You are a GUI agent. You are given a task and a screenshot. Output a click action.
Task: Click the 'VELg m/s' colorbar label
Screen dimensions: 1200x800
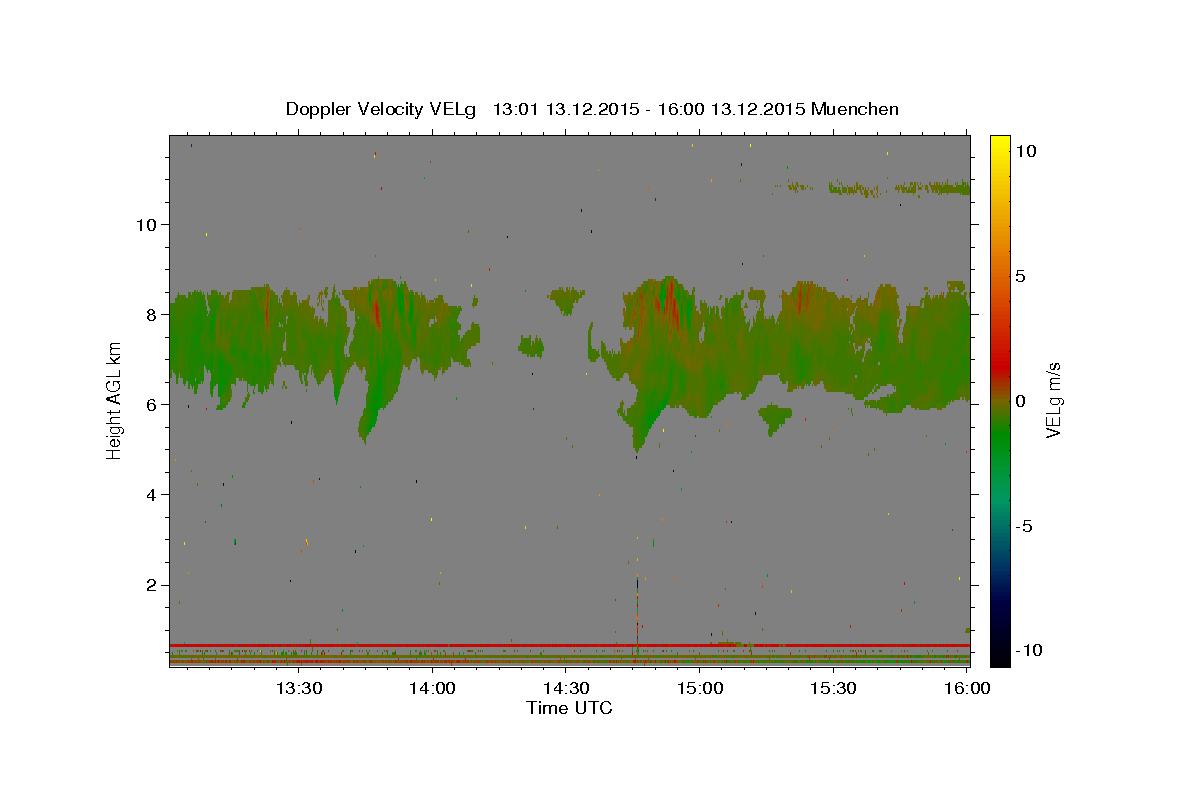pos(1053,400)
